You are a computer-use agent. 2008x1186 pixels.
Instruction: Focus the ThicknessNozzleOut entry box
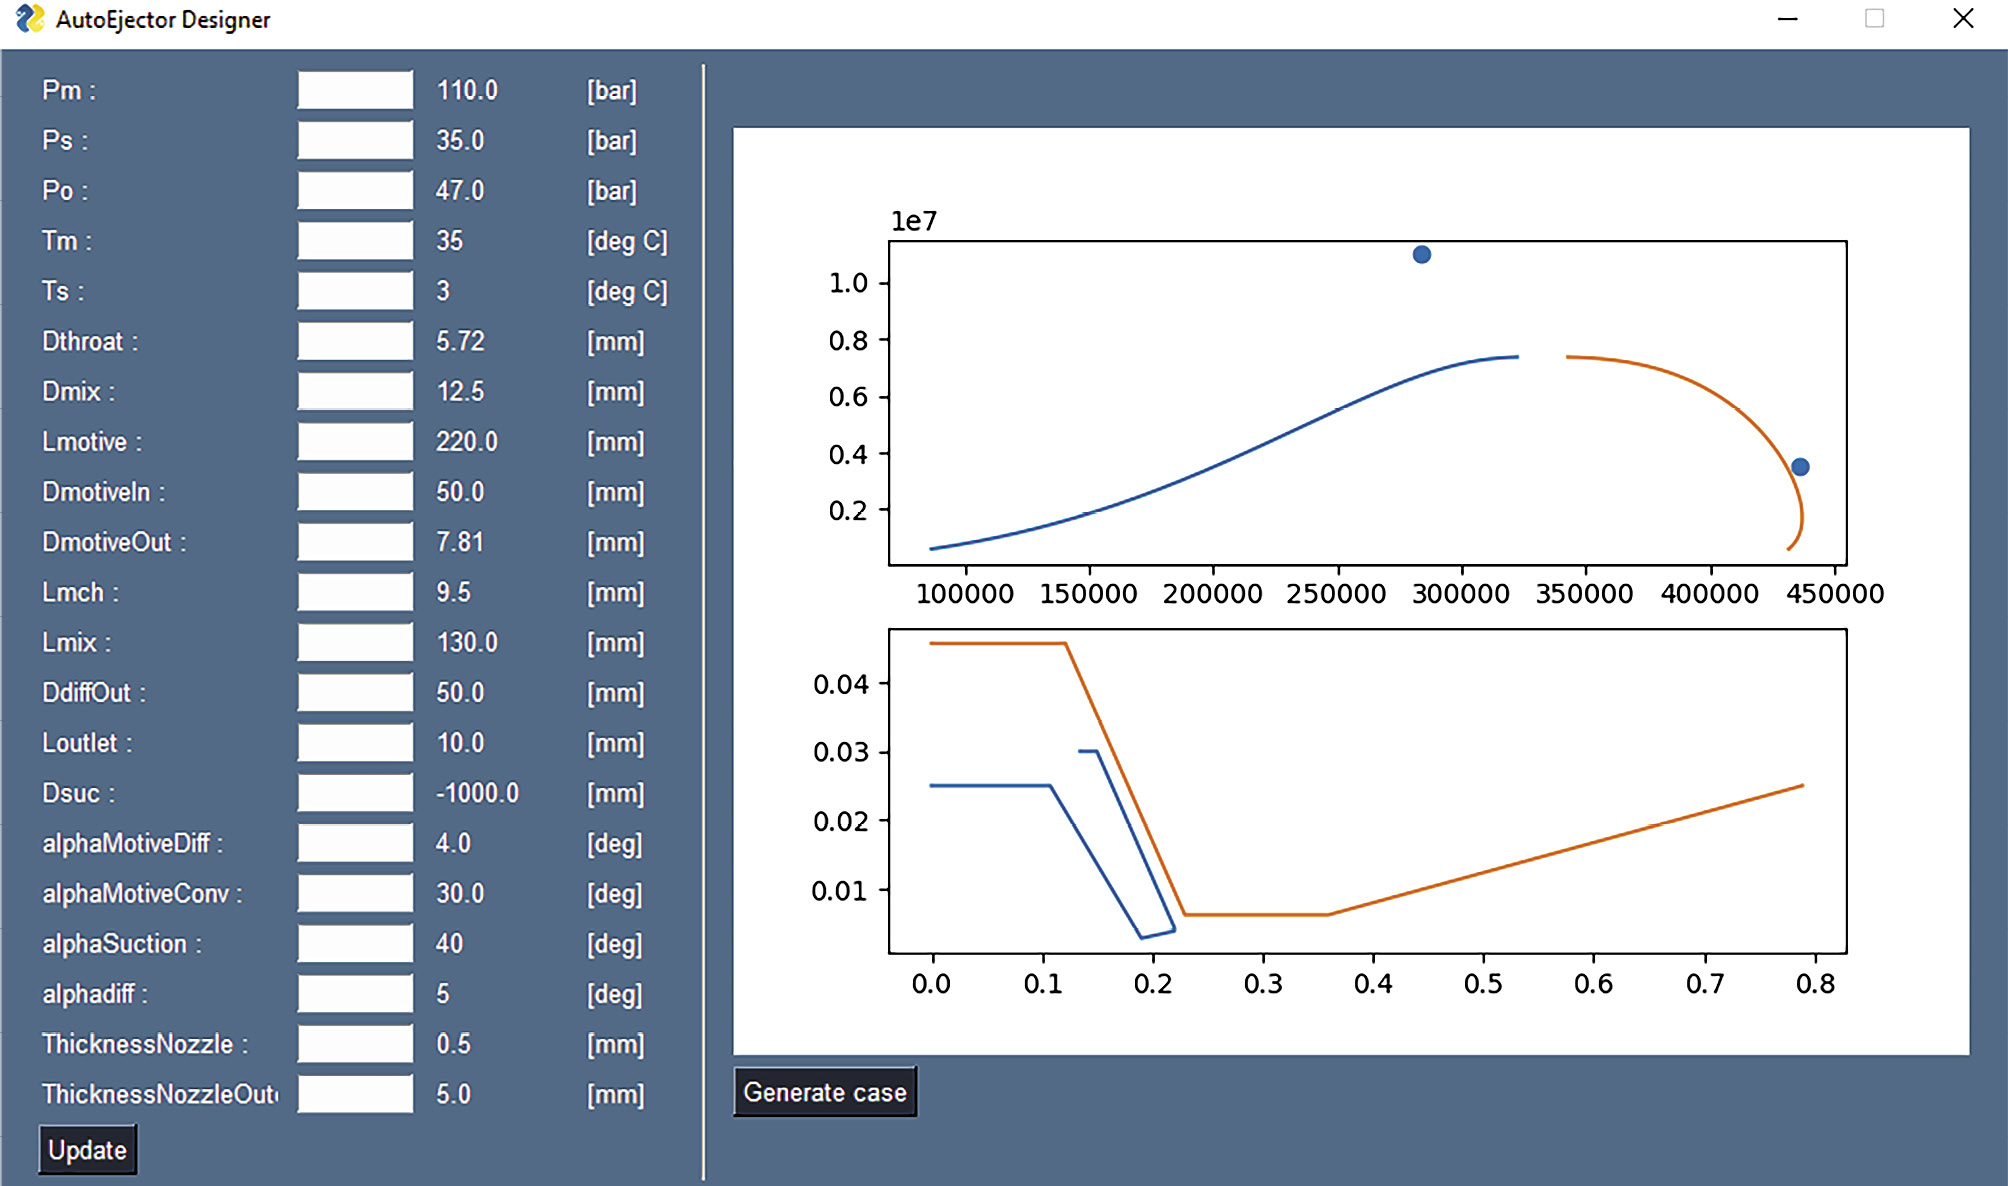(355, 1094)
